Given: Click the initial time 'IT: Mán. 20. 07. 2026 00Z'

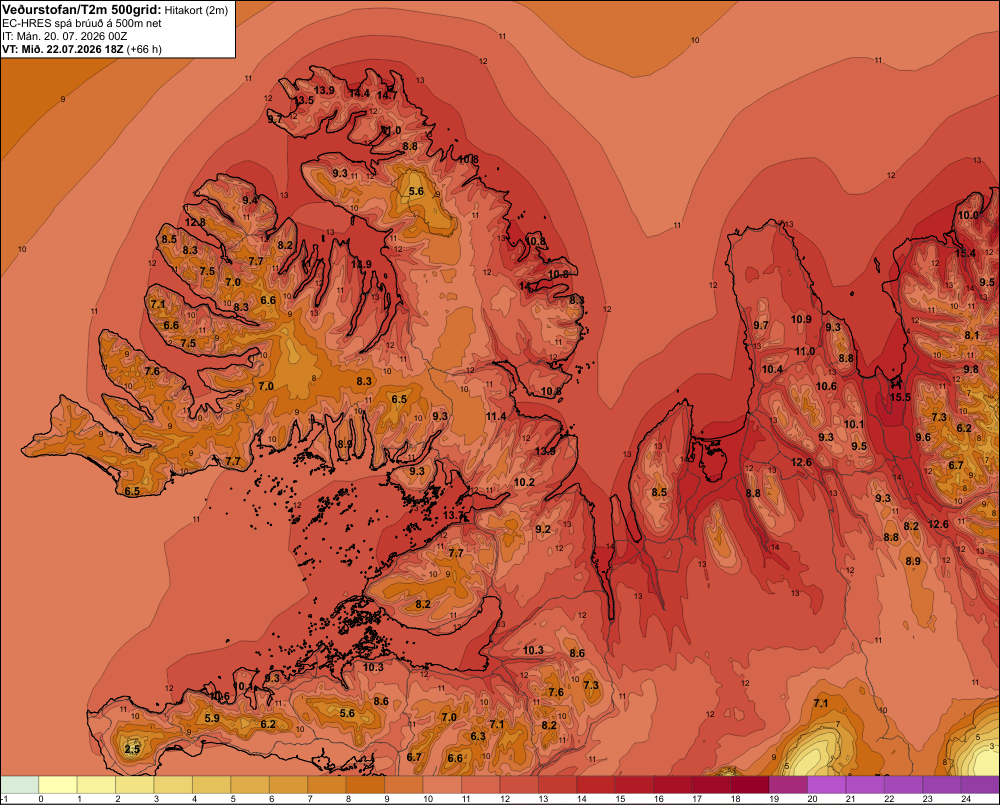Looking at the screenshot, I should (64, 36).
